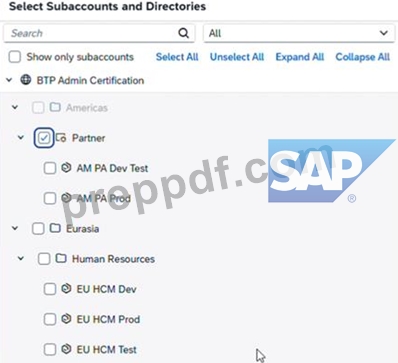Viewport: 398px width, 363px height.
Task: Click the EU HCM Test subaccount icon
Action: [66, 349]
